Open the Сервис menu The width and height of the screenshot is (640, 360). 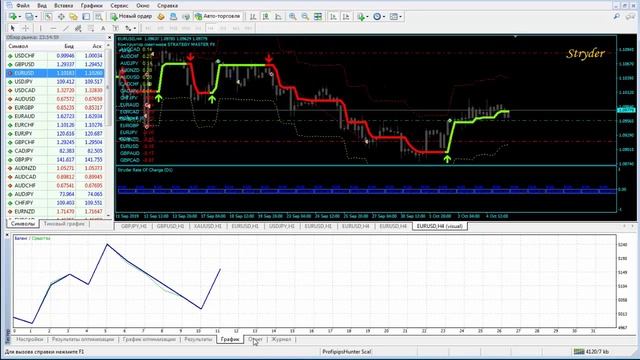coord(119,6)
